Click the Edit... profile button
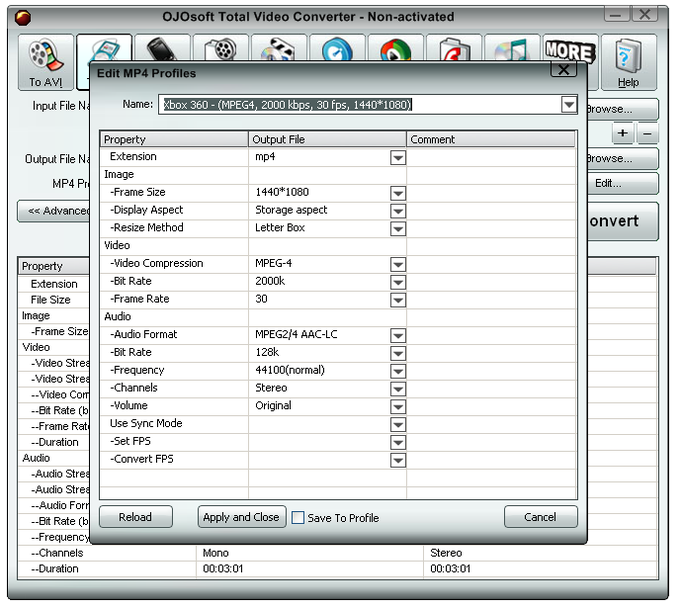This screenshot has width=680, height=608. tap(623, 183)
